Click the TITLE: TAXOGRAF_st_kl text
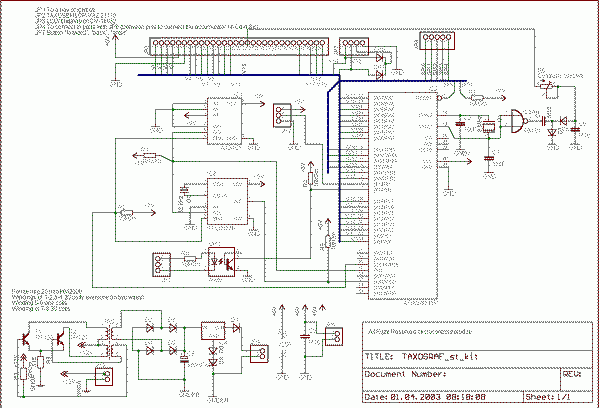 coord(421,357)
